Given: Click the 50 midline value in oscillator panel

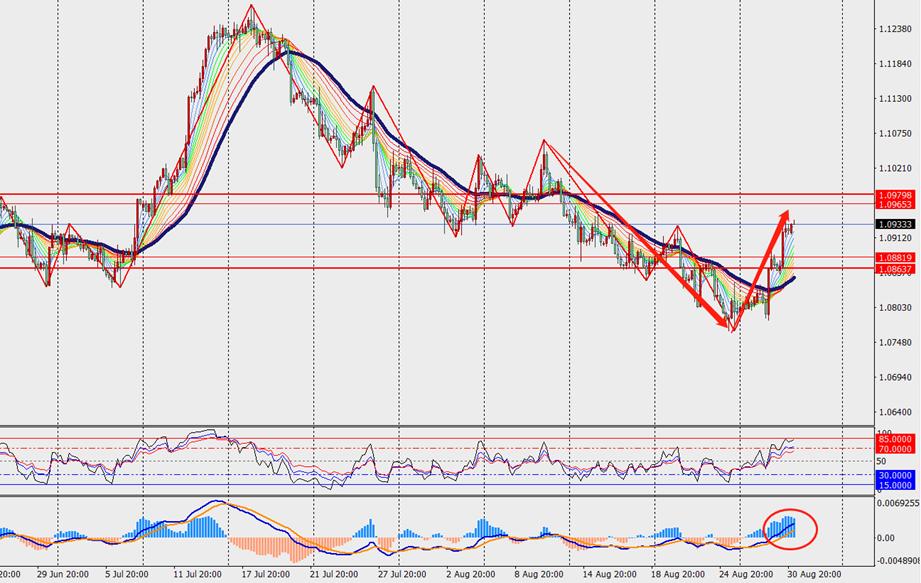Looking at the screenshot, I should pos(881,462).
